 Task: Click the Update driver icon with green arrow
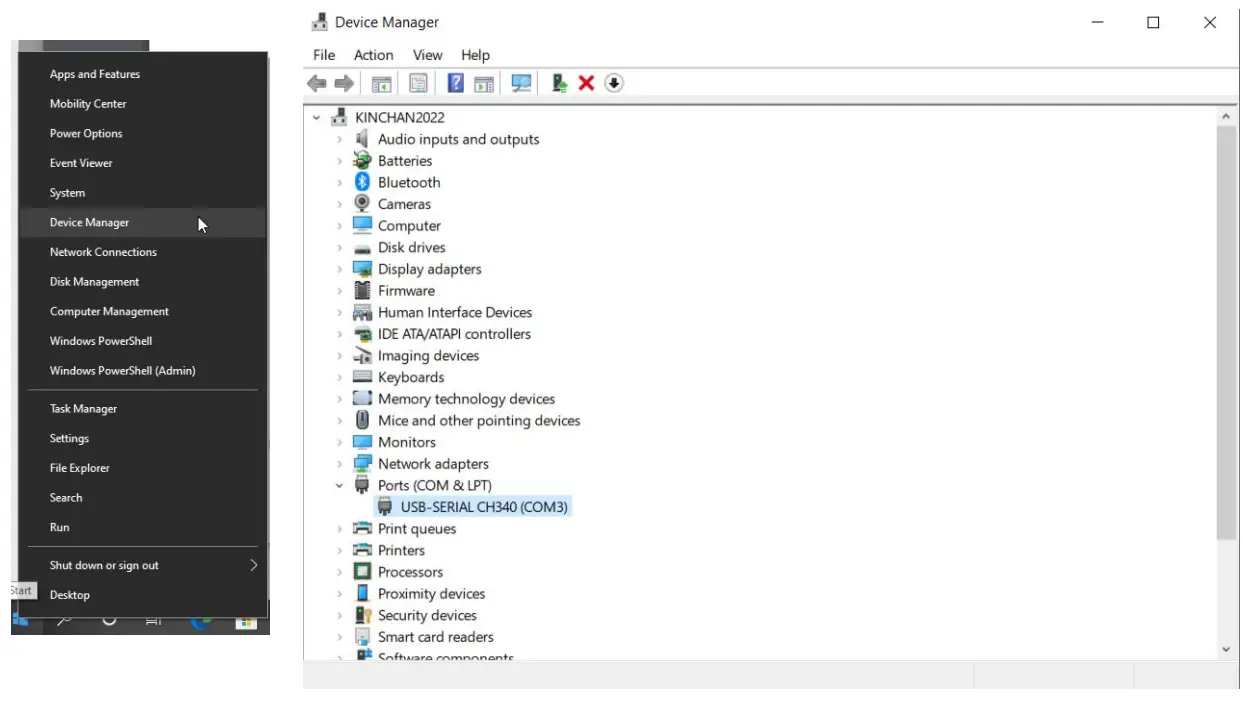click(x=559, y=83)
